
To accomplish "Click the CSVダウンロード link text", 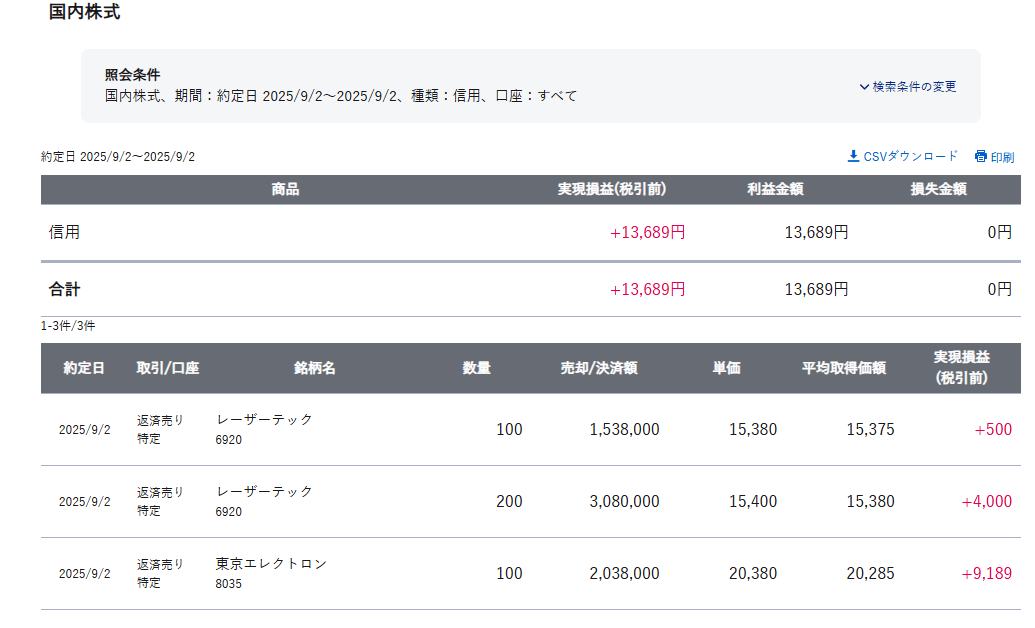I will pos(910,156).
